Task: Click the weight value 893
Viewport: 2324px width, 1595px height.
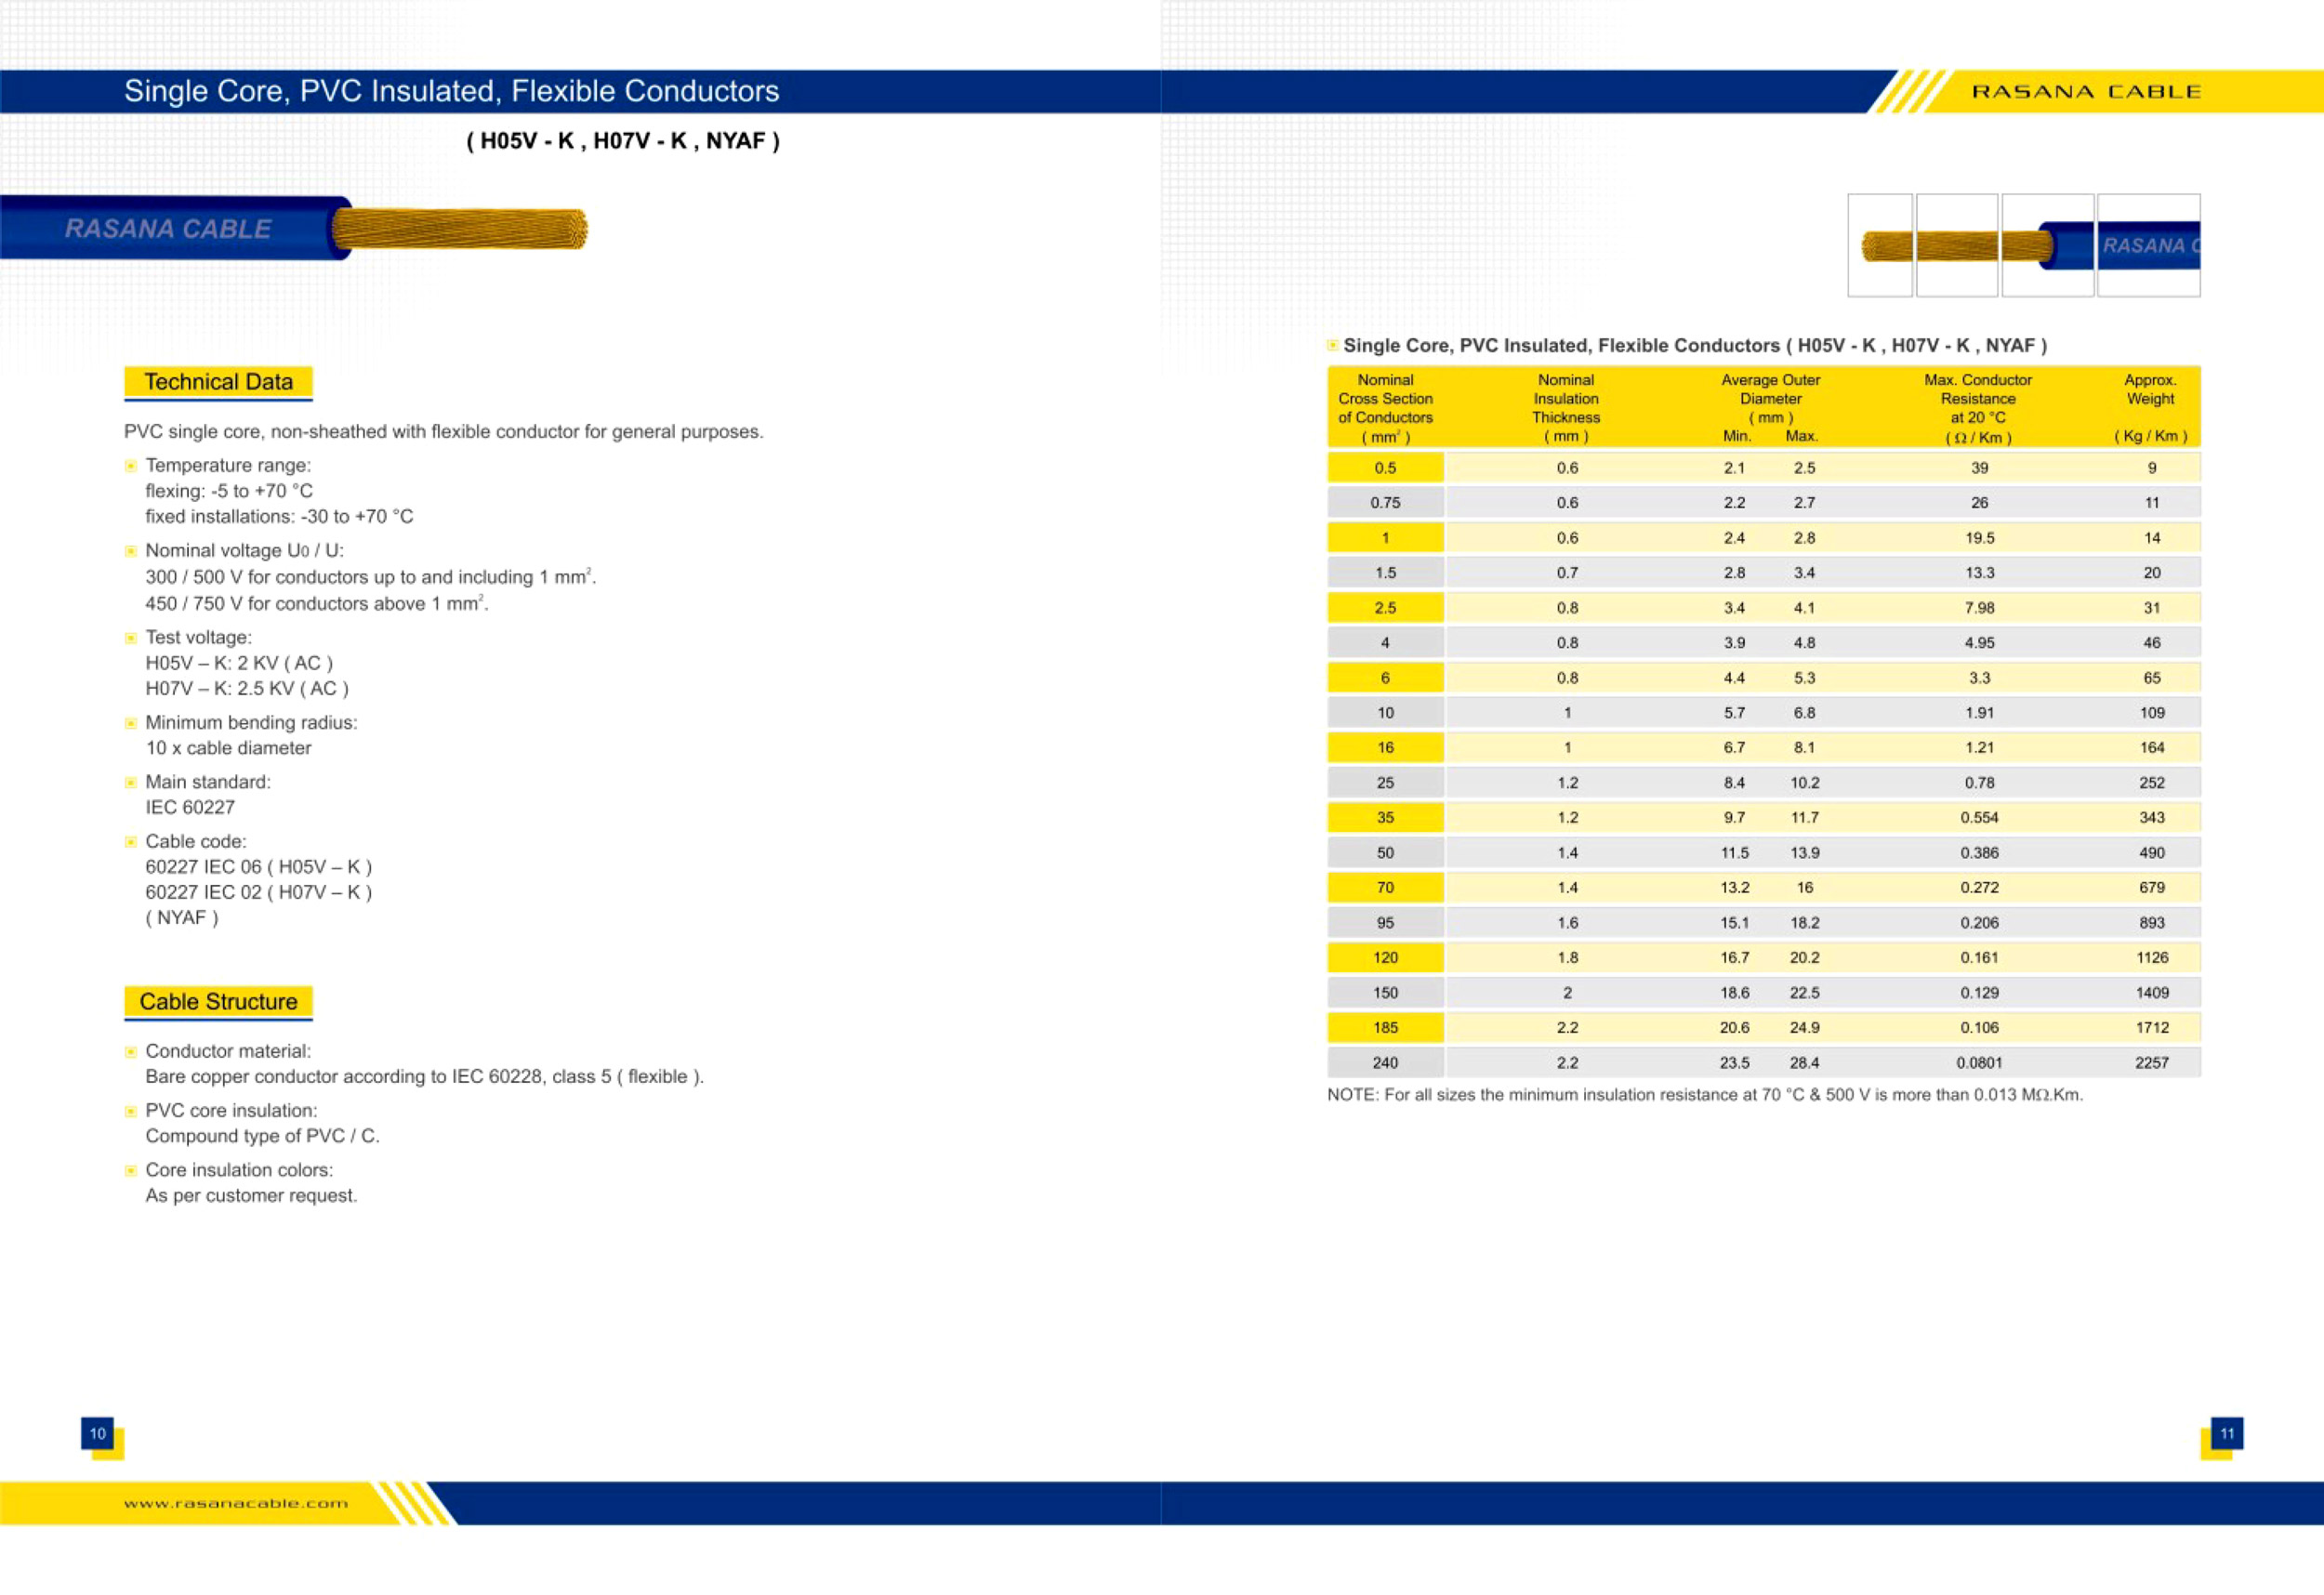Action: pyautogui.click(x=2152, y=923)
